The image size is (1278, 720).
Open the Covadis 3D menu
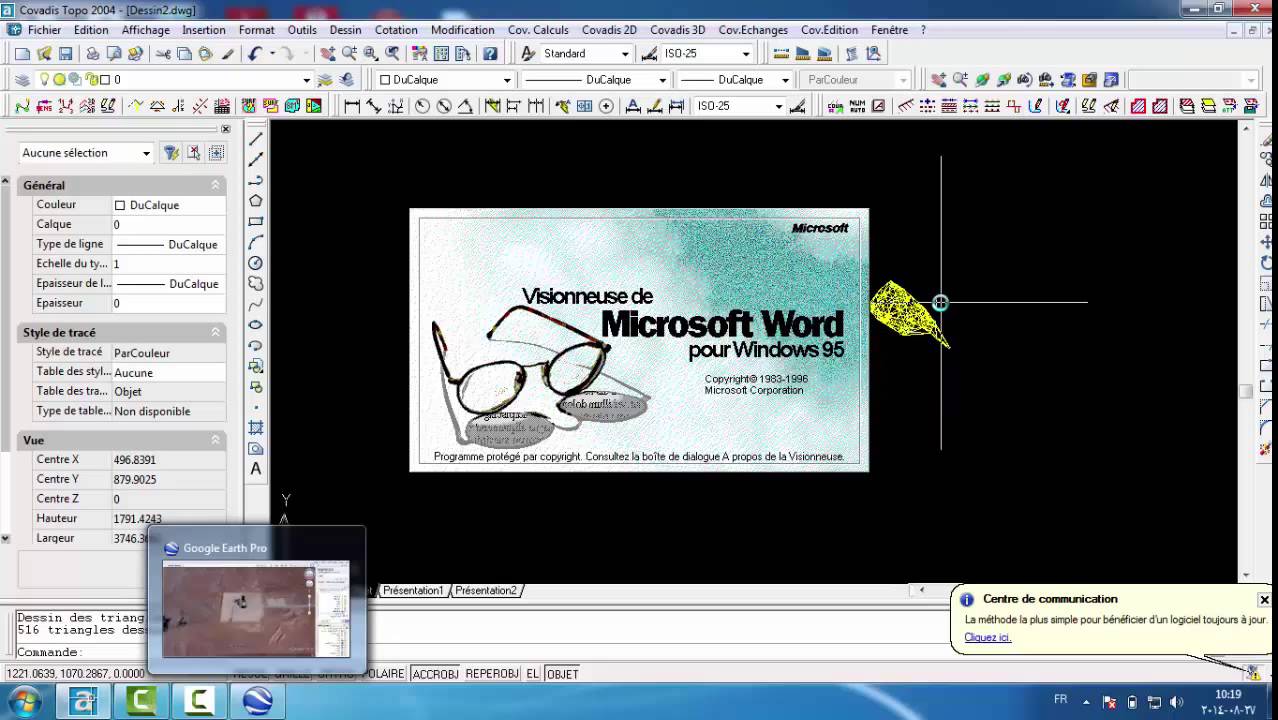click(677, 30)
